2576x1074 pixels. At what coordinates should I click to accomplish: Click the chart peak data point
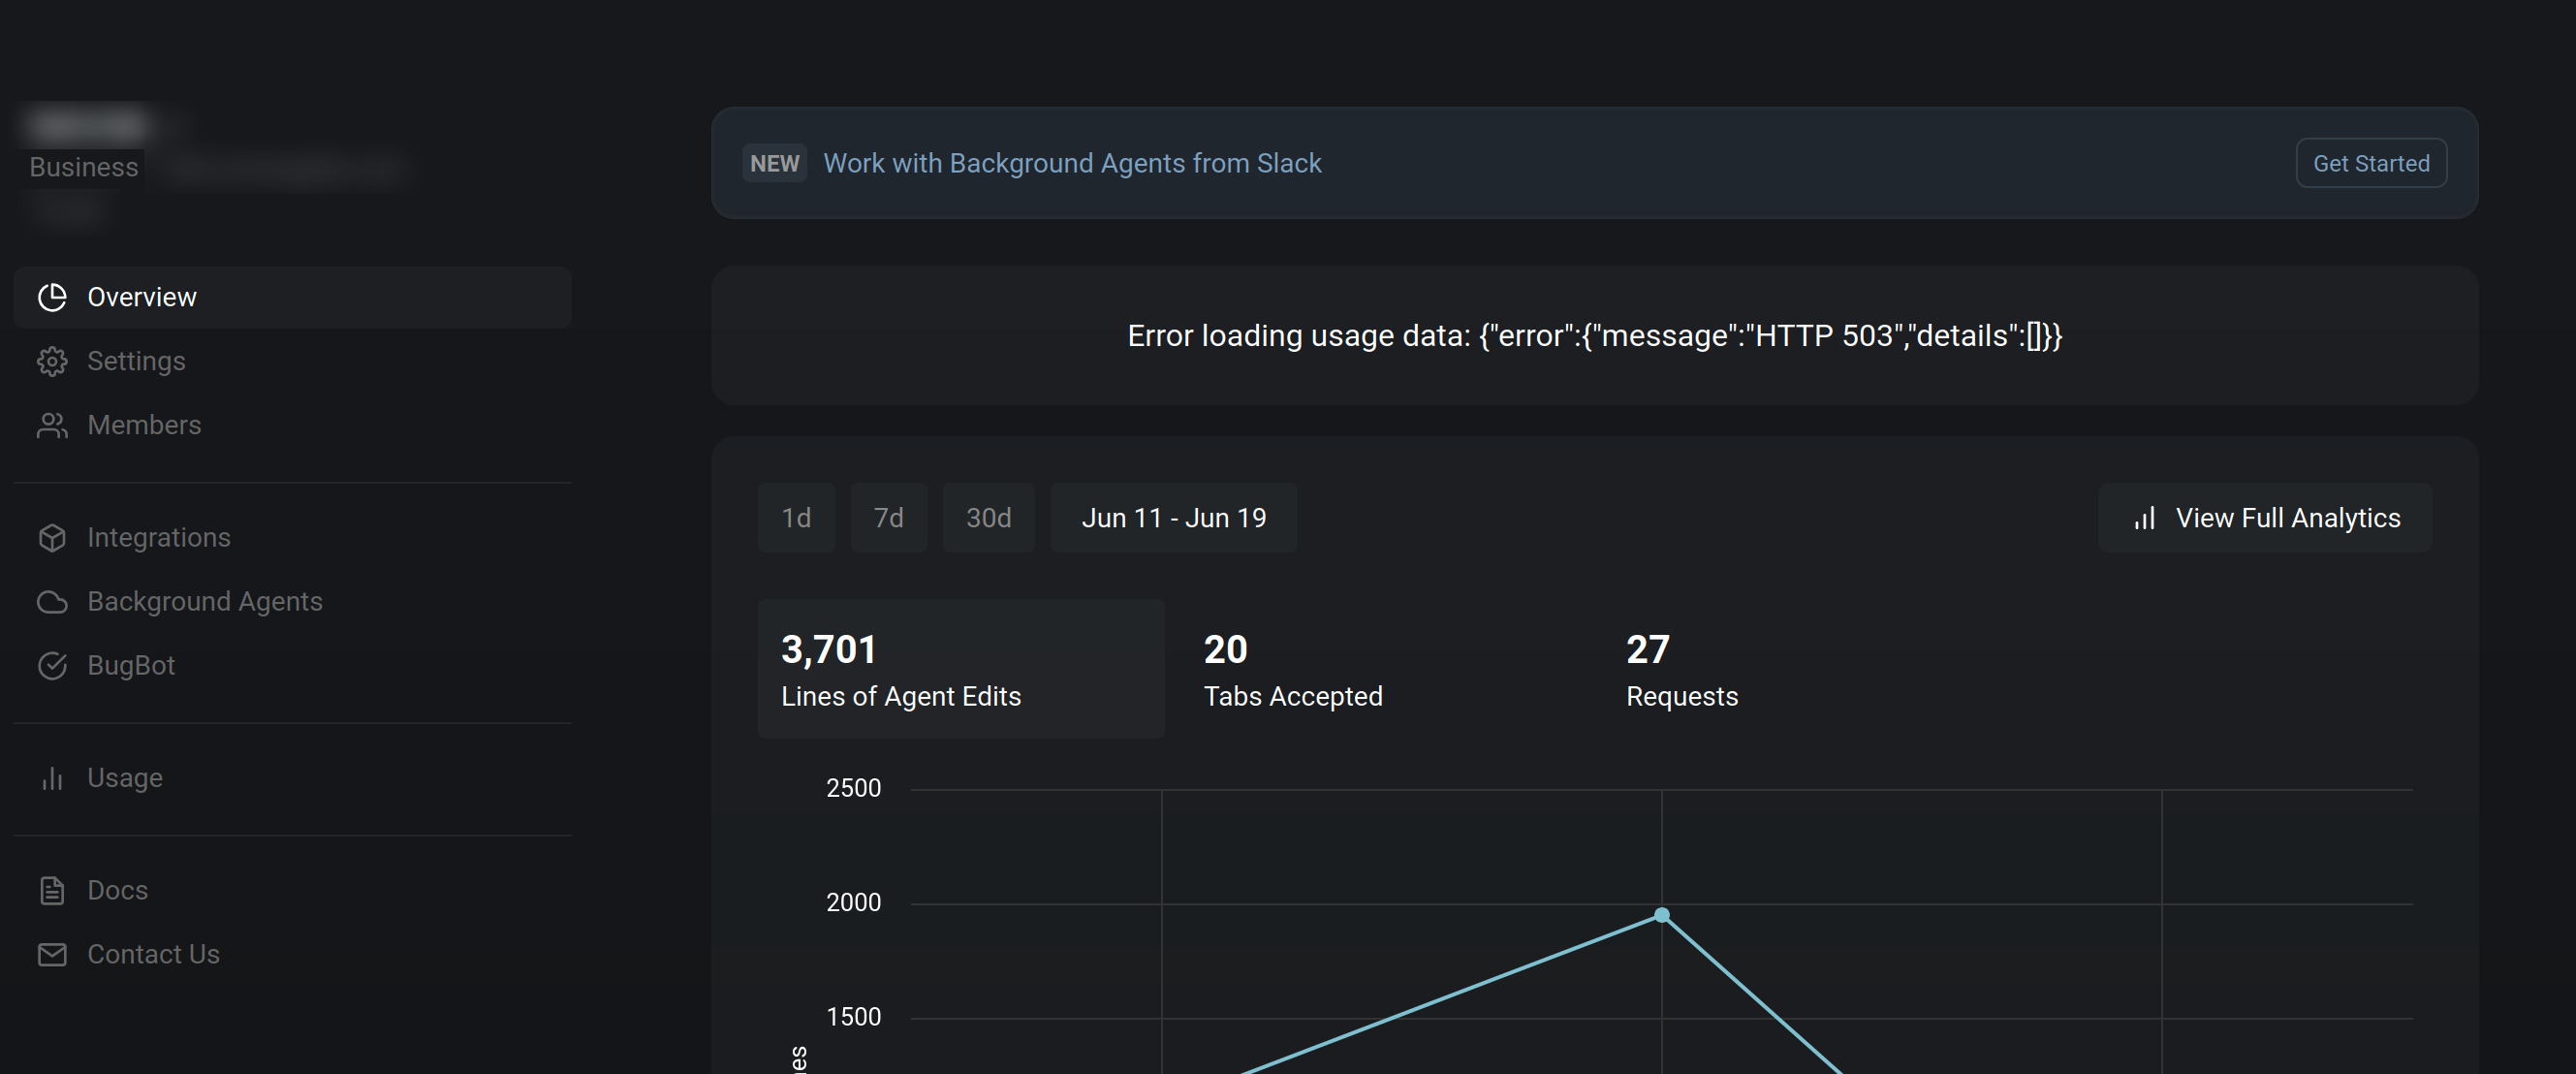pos(1662,915)
